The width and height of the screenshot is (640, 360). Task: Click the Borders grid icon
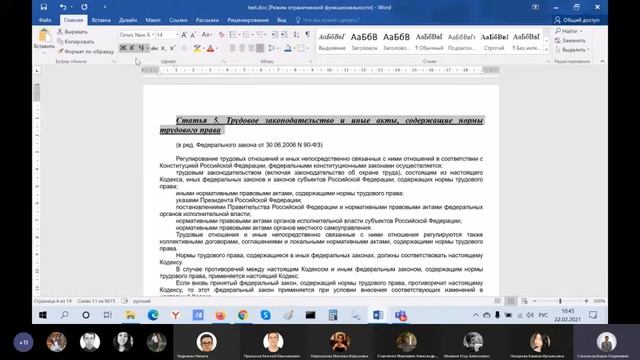pyautogui.click(x=301, y=48)
